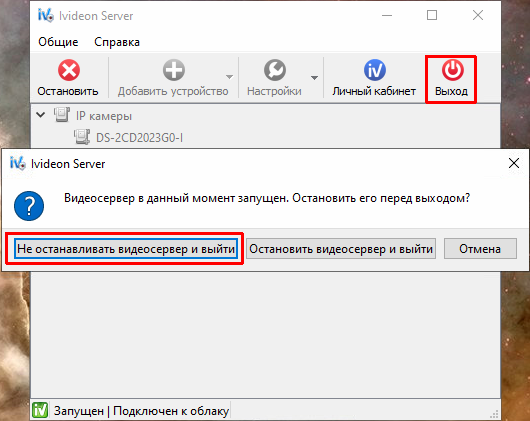Choose Остановить видеосервер и выйти

pos(341,249)
